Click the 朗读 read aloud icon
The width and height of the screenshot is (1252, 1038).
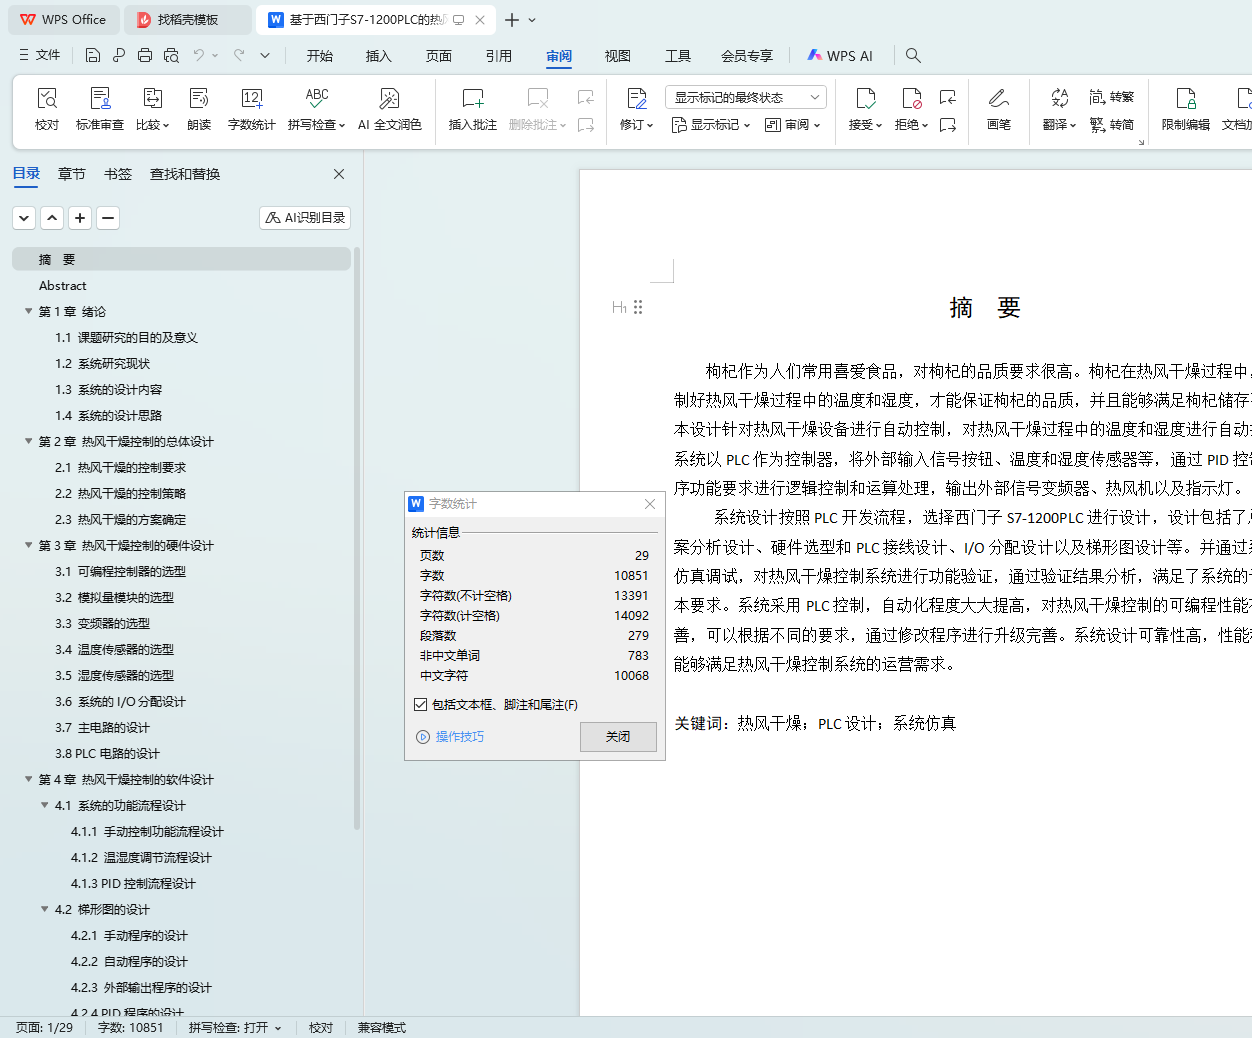tap(199, 109)
